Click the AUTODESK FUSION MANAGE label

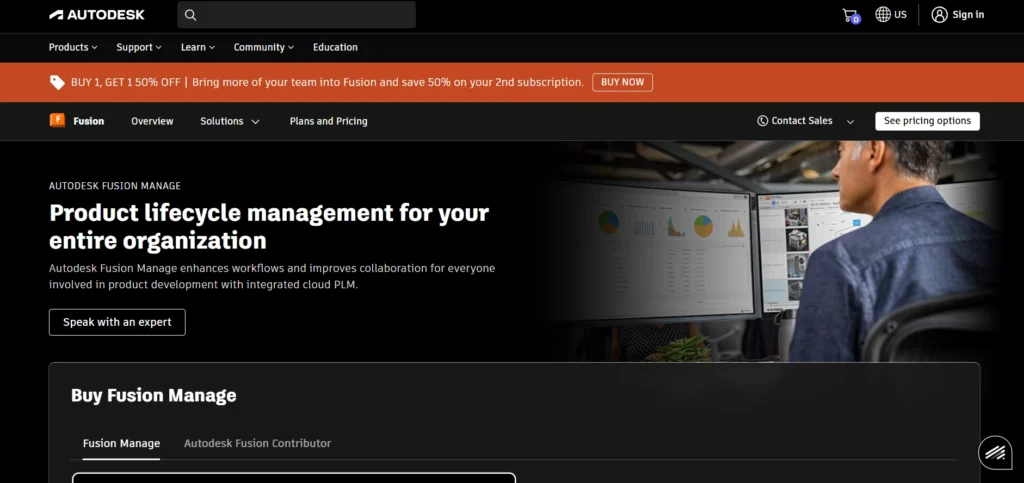point(115,186)
